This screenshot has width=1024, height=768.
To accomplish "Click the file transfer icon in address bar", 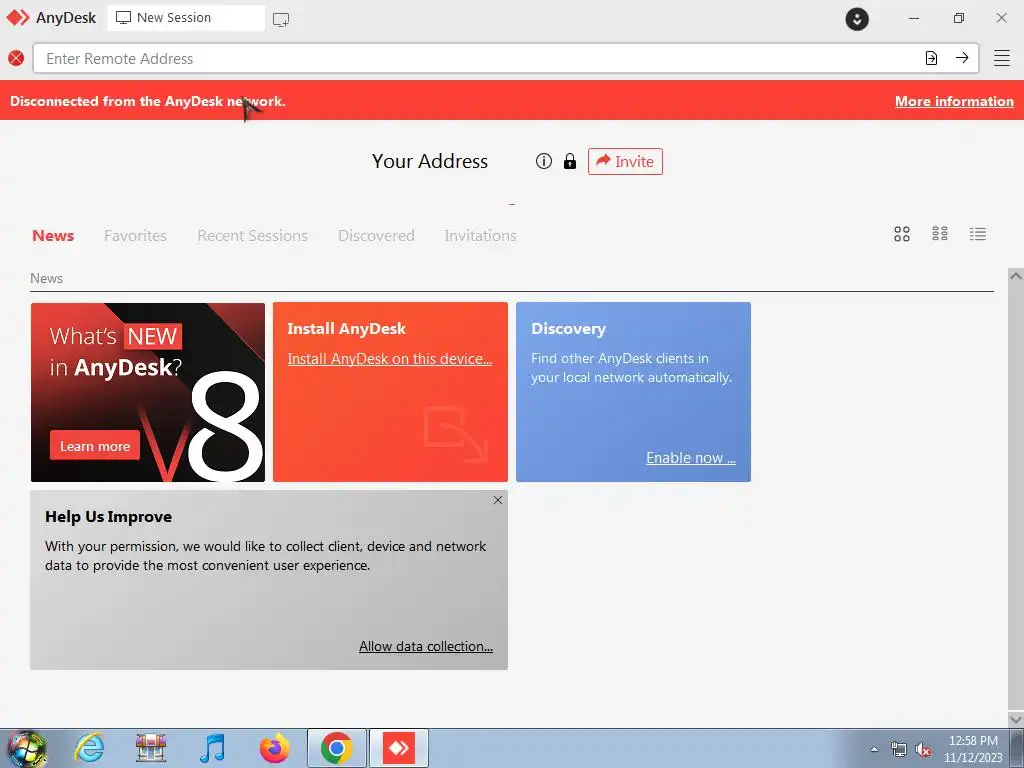I will [931, 58].
